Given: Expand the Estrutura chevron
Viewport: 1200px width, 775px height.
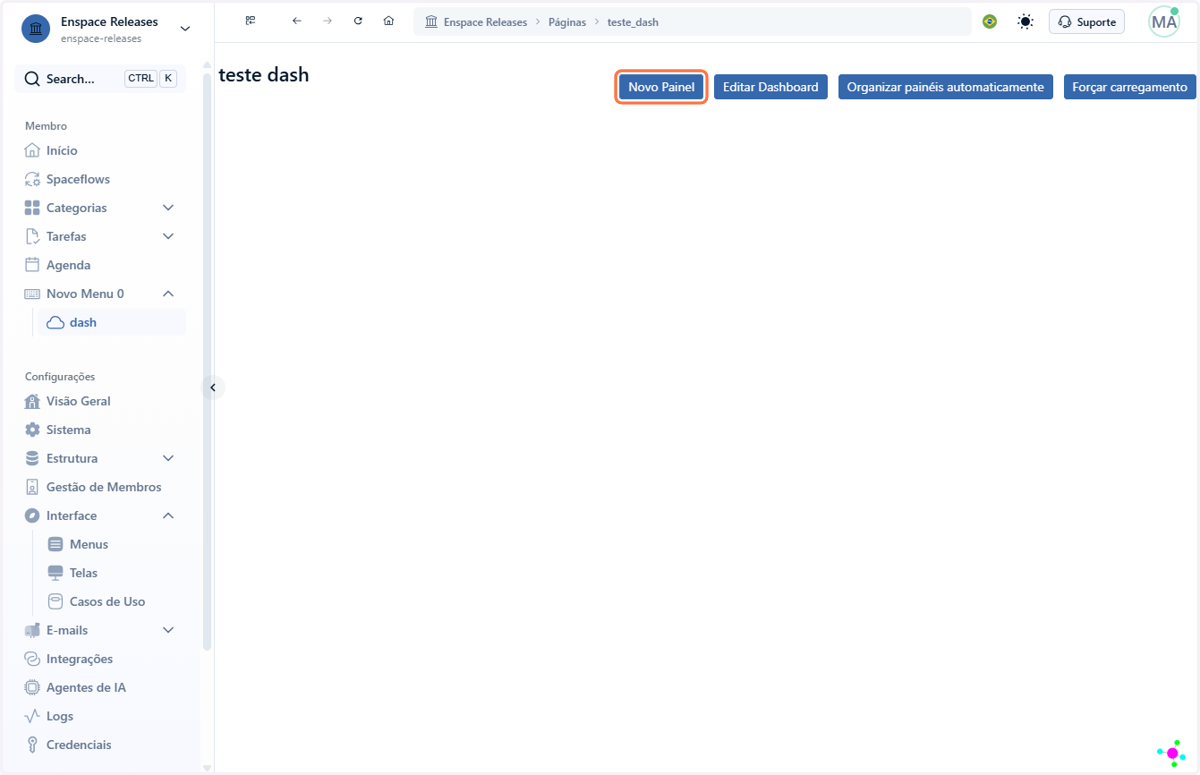Looking at the screenshot, I should pos(168,459).
